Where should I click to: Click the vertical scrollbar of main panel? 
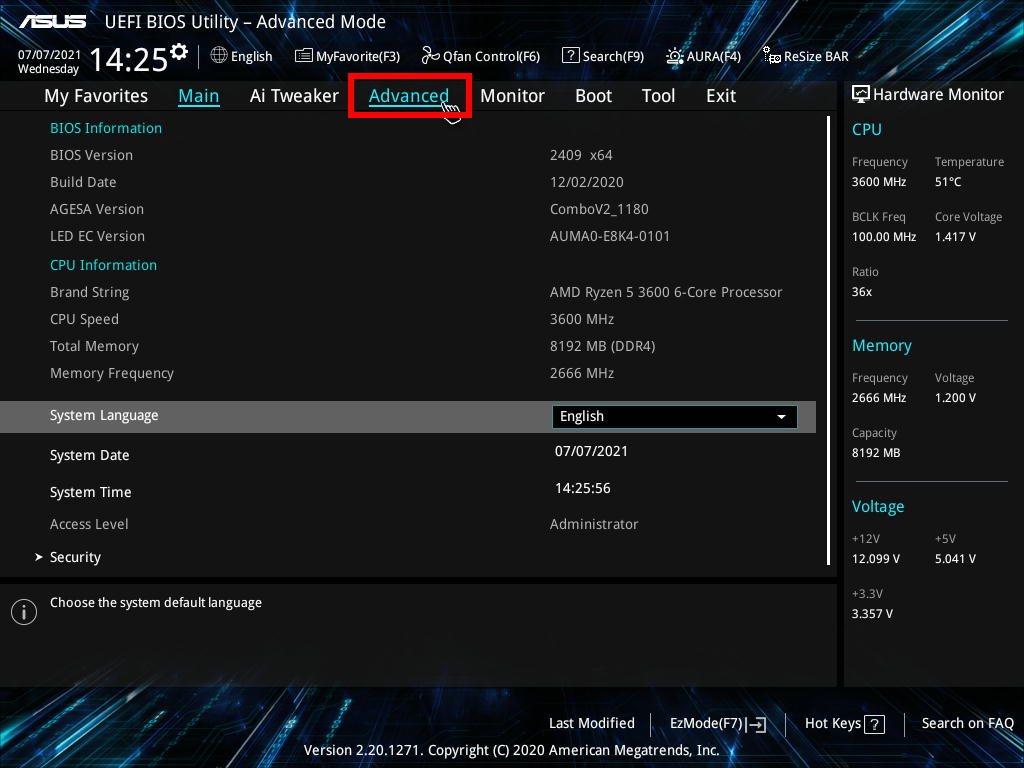[x=828, y=340]
